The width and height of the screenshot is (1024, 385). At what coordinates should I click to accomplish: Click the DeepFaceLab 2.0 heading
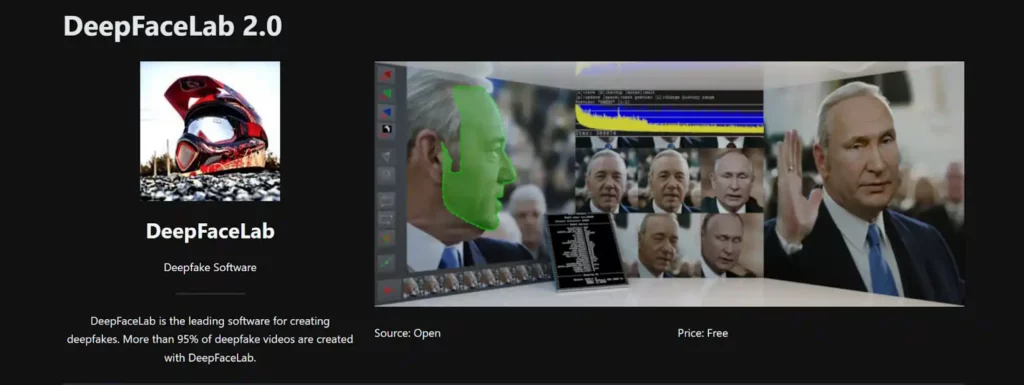[x=173, y=26]
